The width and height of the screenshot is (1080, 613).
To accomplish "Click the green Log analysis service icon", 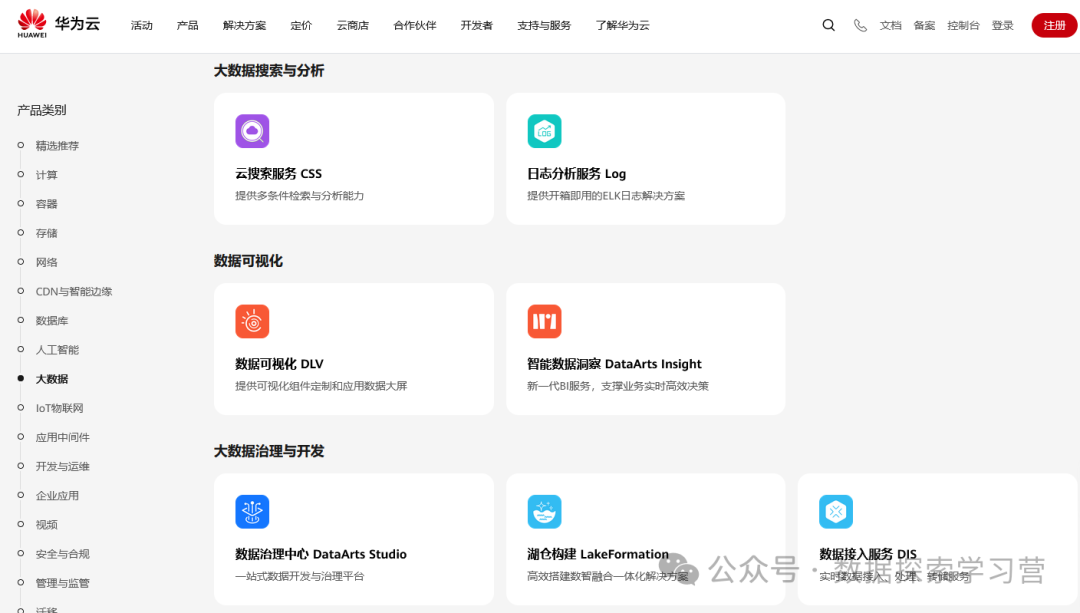I will click(x=544, y=131).
